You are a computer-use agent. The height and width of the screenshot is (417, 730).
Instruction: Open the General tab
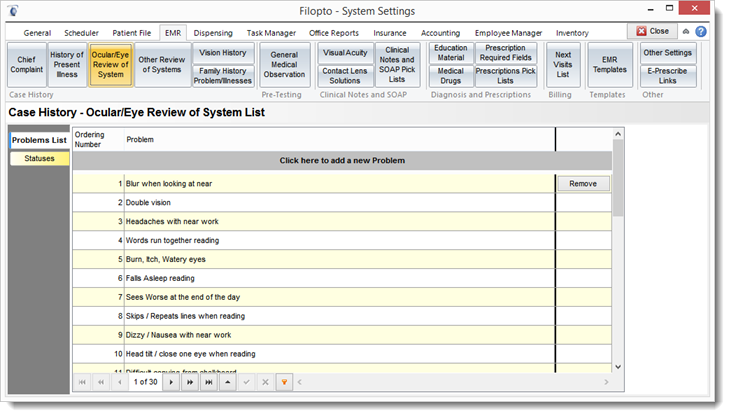click(37, 33)
